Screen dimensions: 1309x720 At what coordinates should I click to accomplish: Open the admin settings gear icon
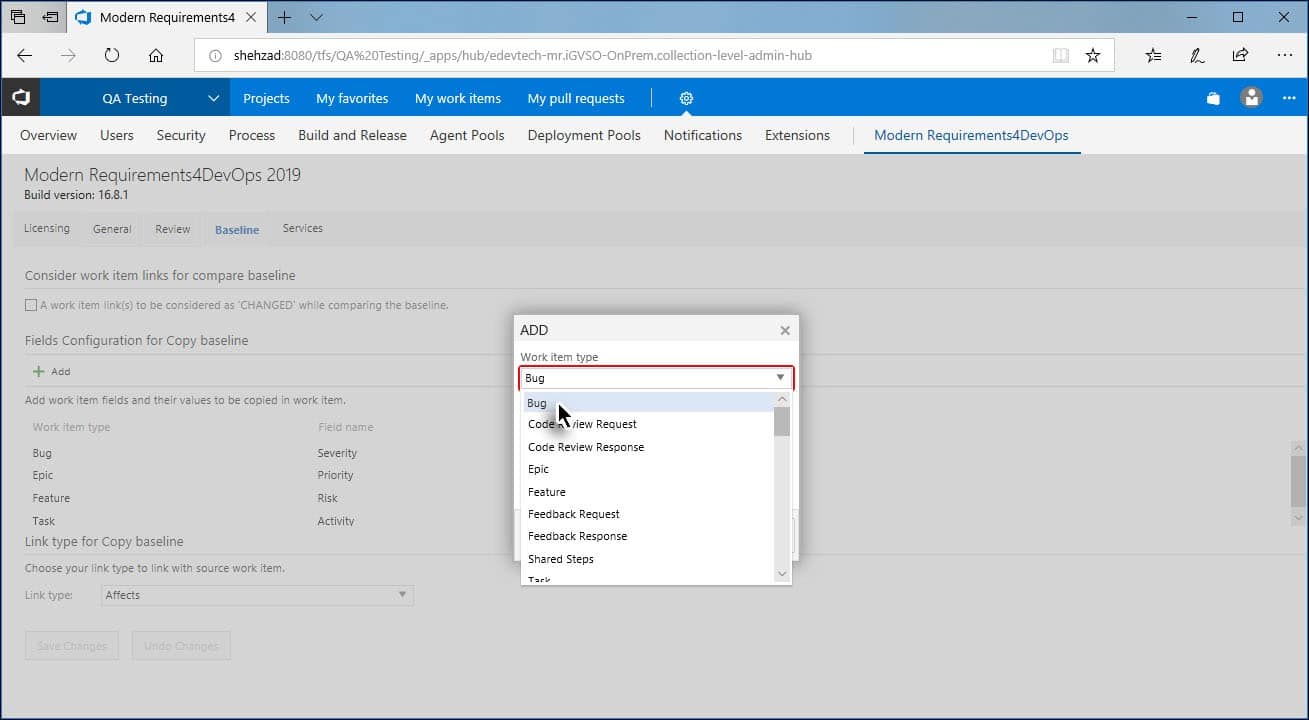686,98
